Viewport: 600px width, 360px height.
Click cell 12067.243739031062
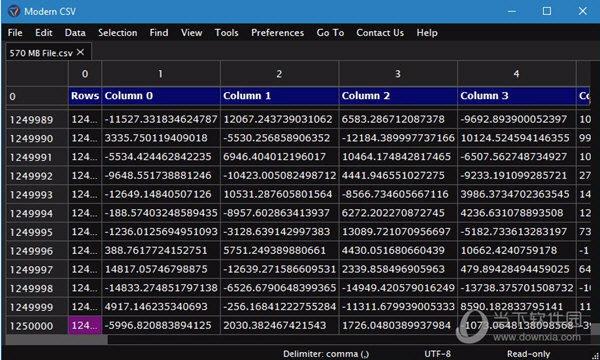pos(279,119)
